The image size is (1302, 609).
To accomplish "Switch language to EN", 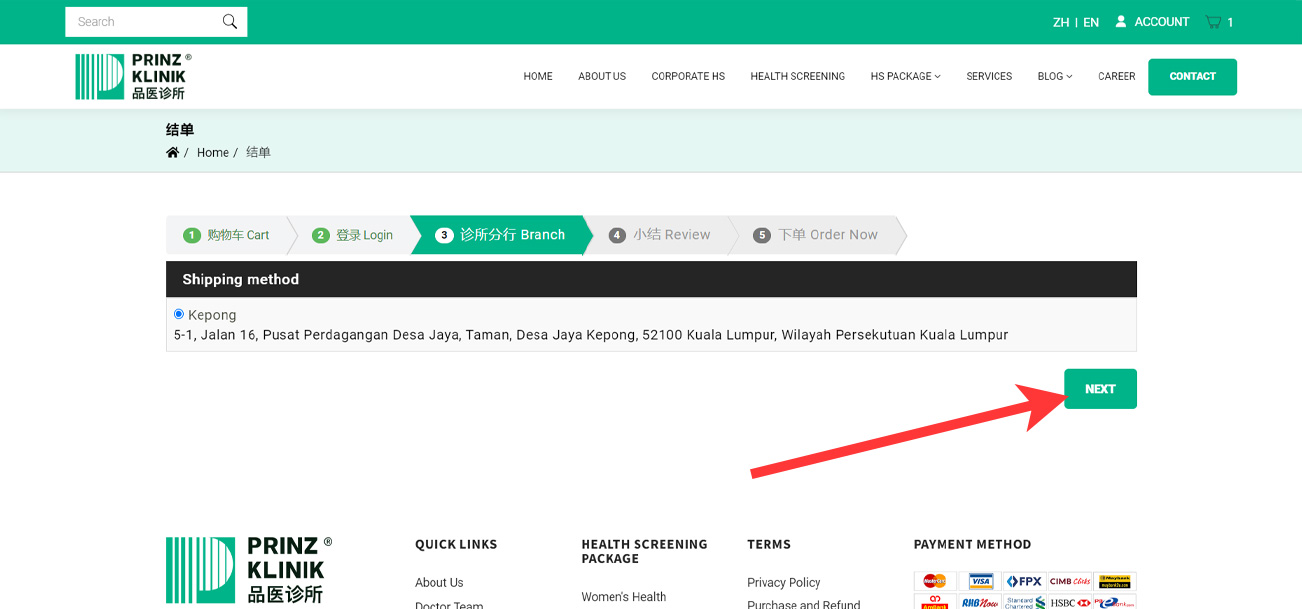I will 1091,22.
